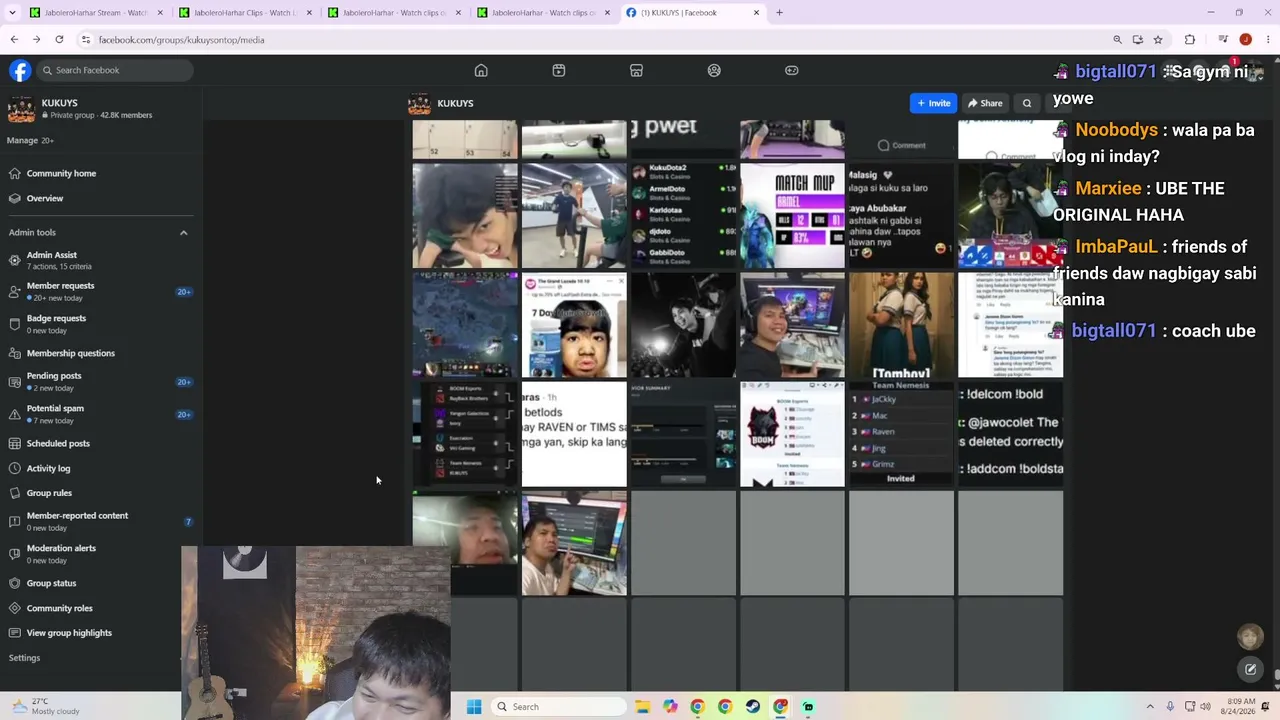The width and height of the screenshot is (1280, 720).
Task: Click the KUKUYS group name in sidebar
Action: (60, 103)
